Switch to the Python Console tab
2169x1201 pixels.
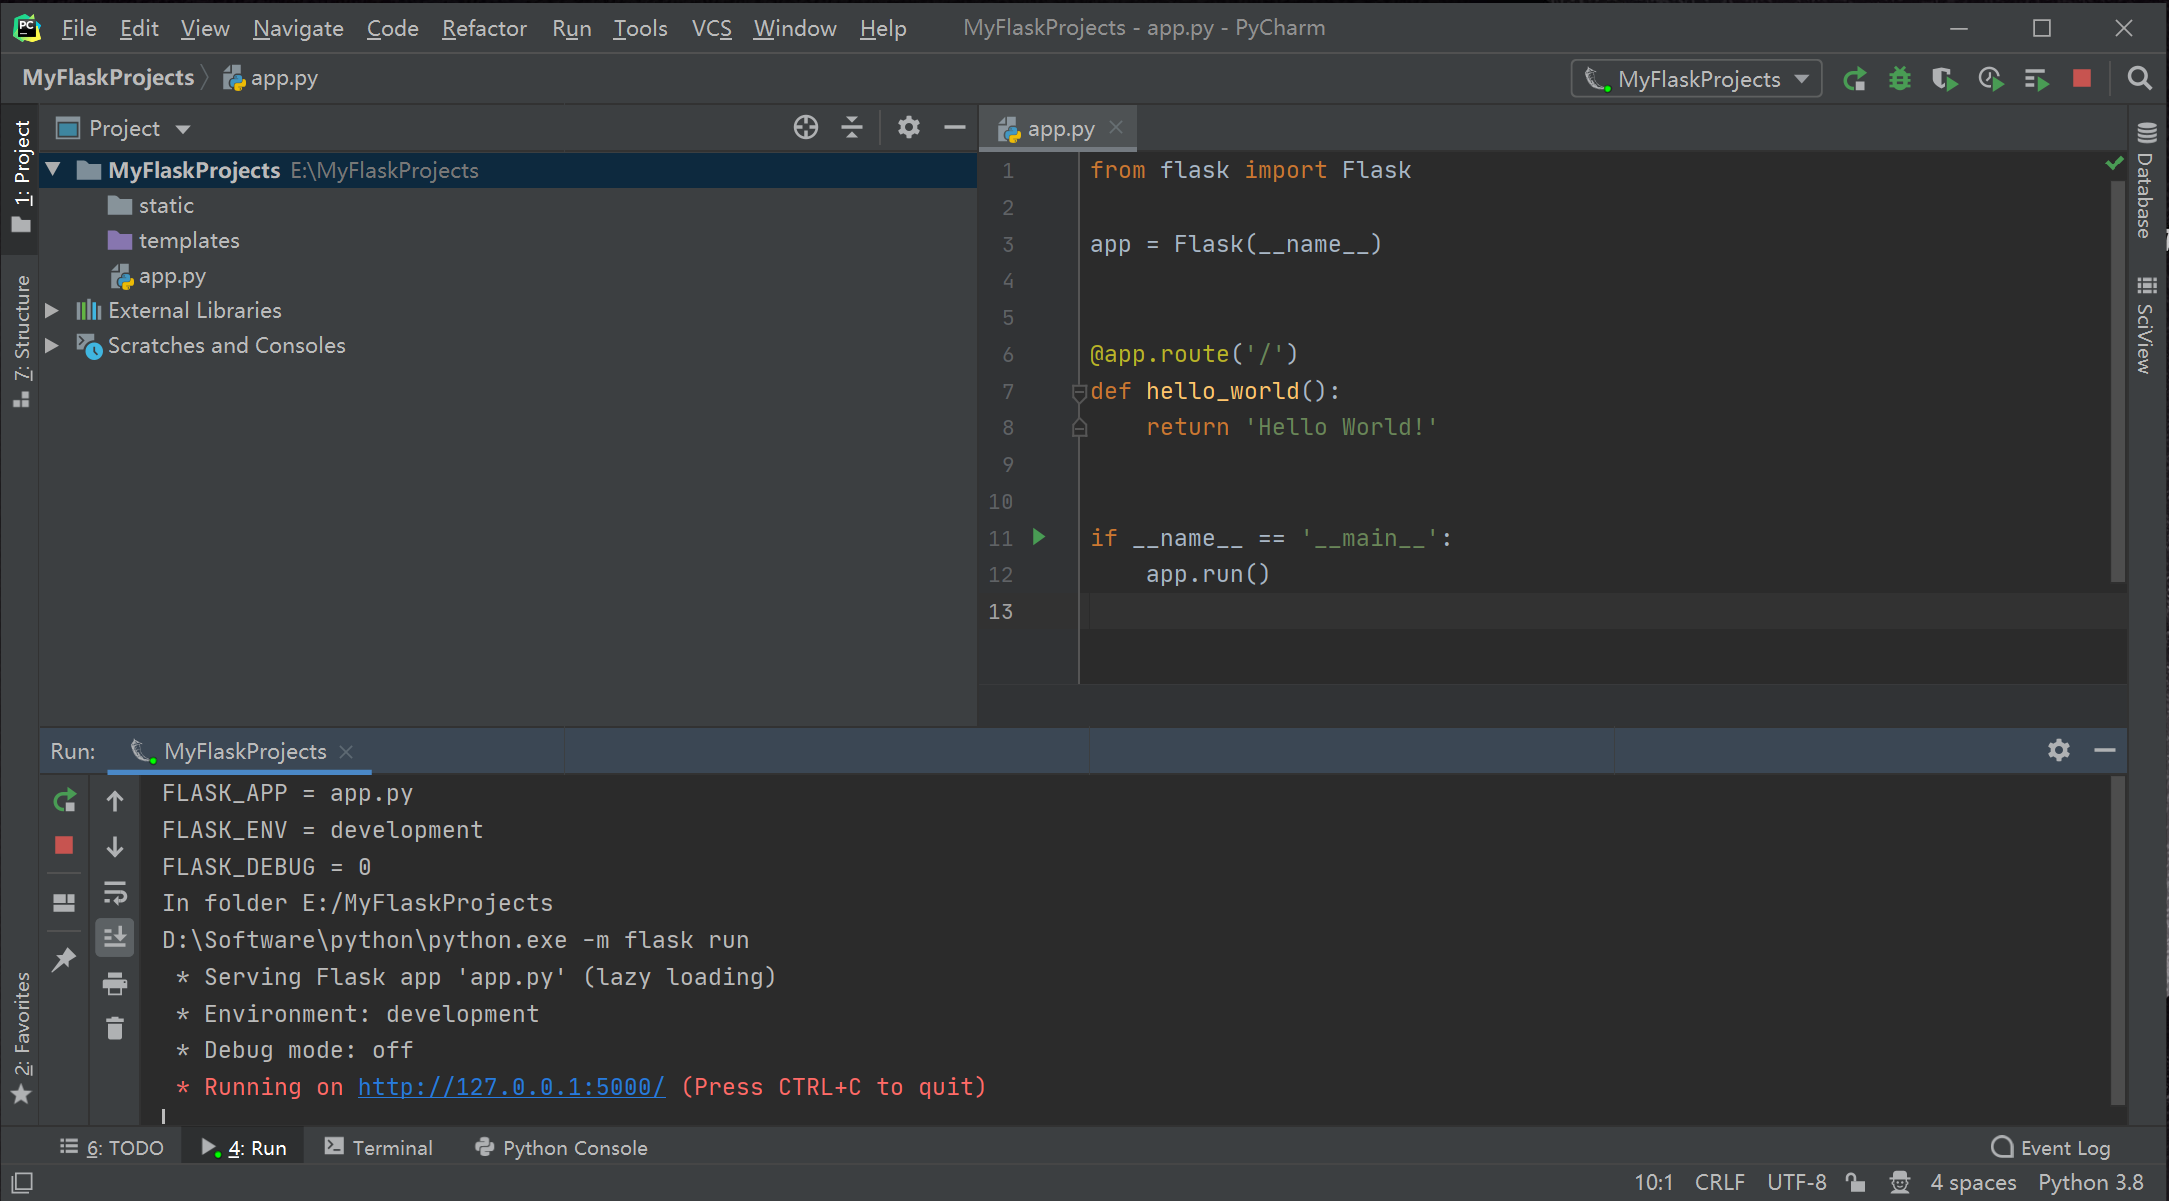[561, 1148]
